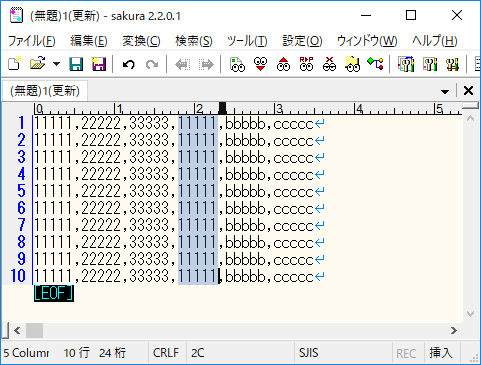481x365 pixels.
Task: Close the current tab with X
Action: tap(468, 91)
